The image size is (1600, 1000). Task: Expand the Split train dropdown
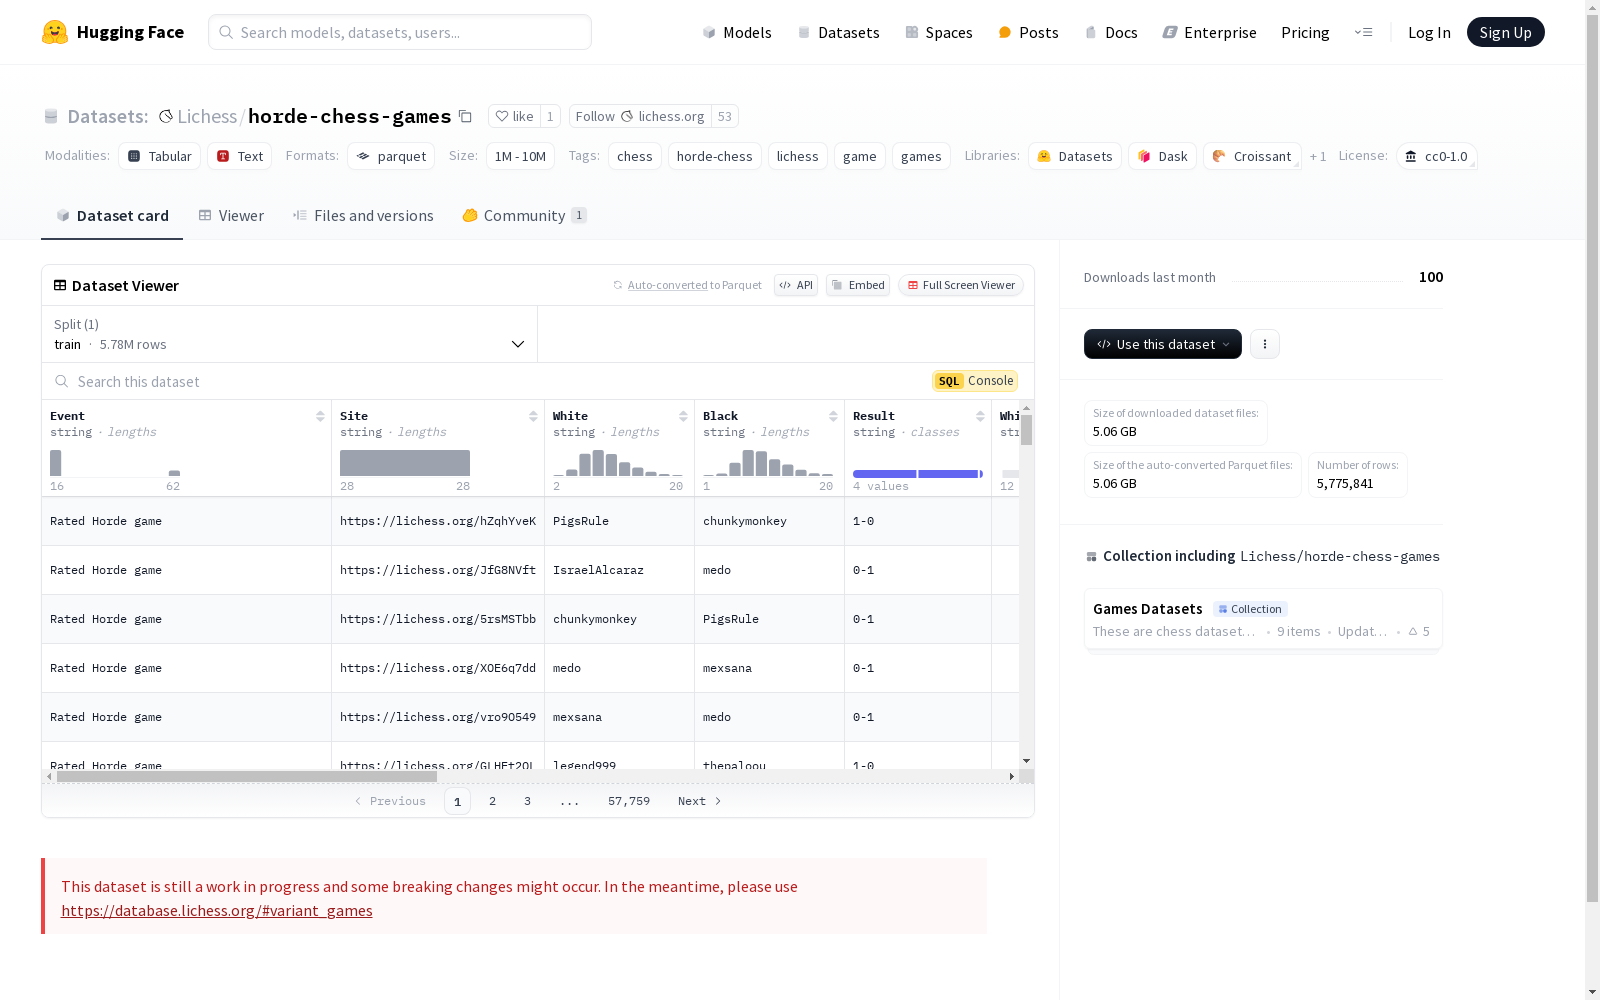click(290, 334)
